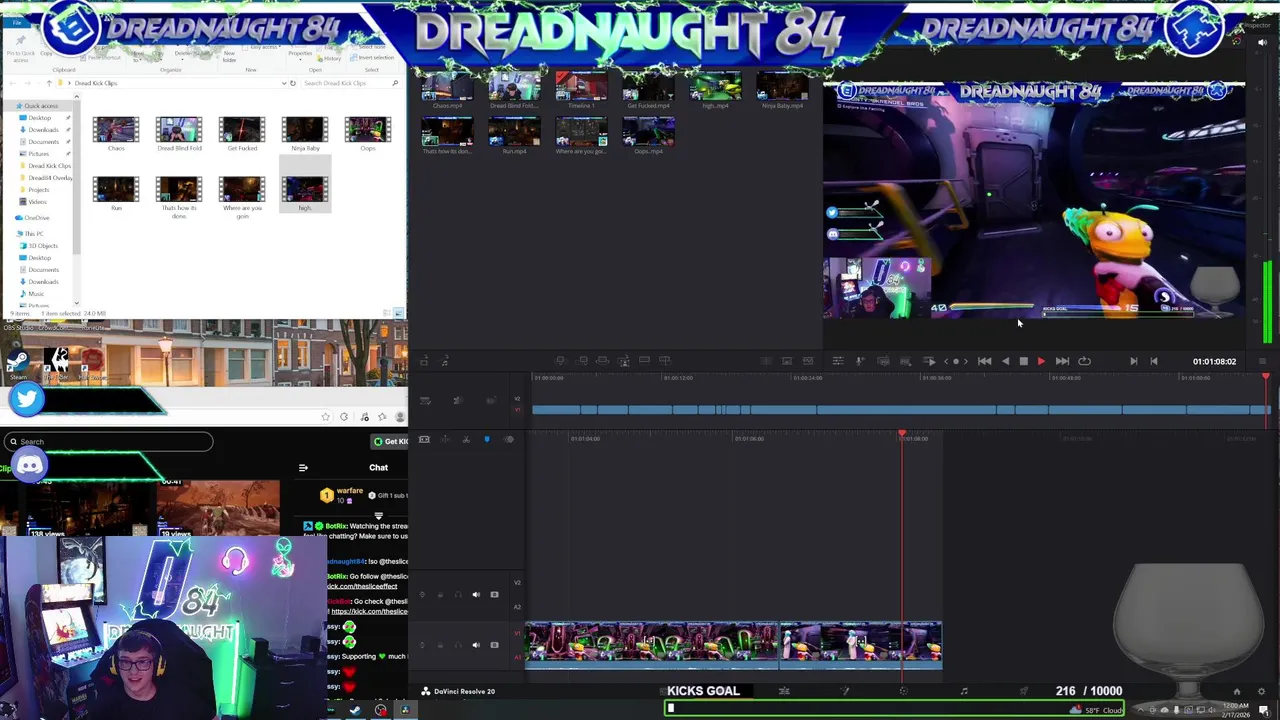1280x720 pixels.
Task: Disable video on timeline track 2
Action: (494, 595)
